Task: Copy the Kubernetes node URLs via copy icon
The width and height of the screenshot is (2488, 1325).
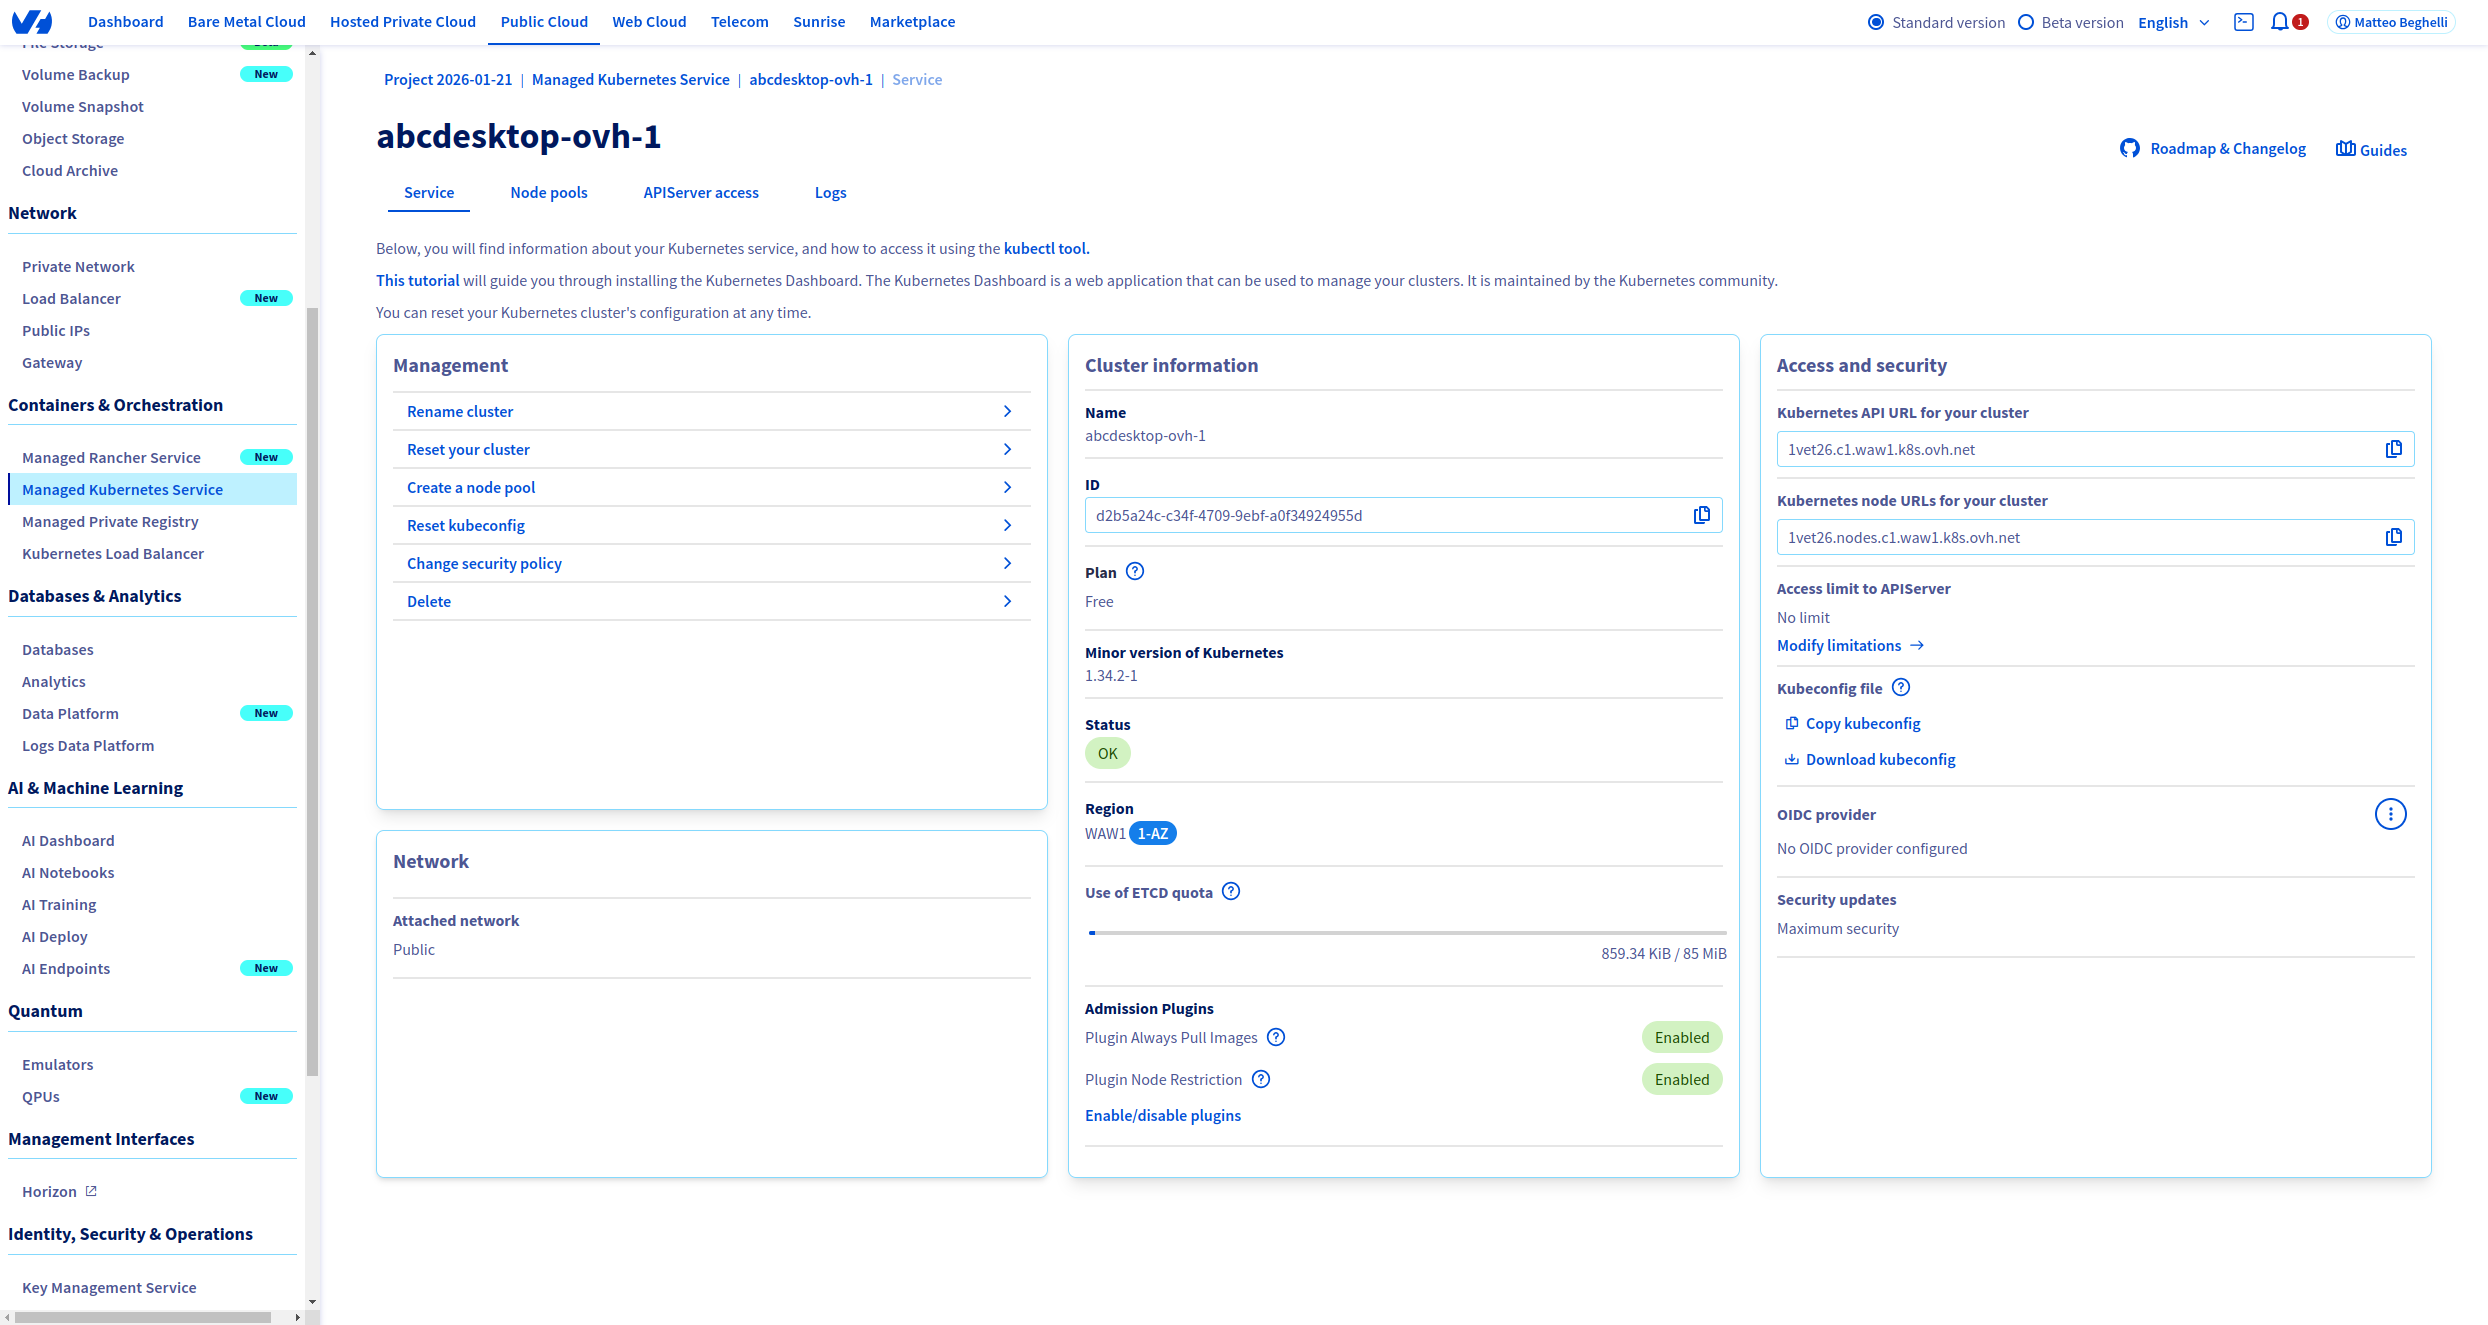Action: click(2394, 537)
